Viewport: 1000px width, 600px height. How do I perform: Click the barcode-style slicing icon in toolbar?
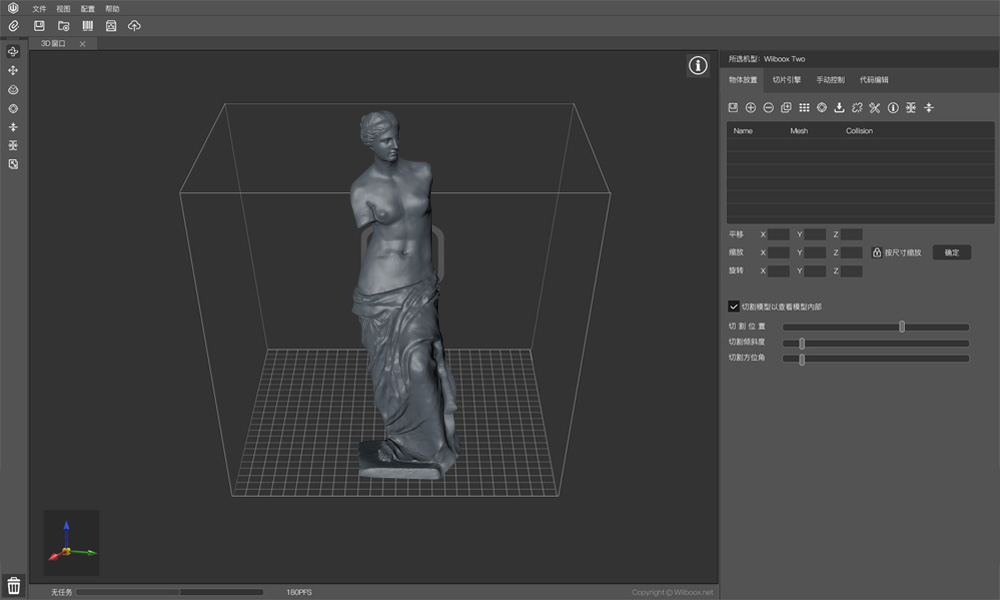pos(87,26)
